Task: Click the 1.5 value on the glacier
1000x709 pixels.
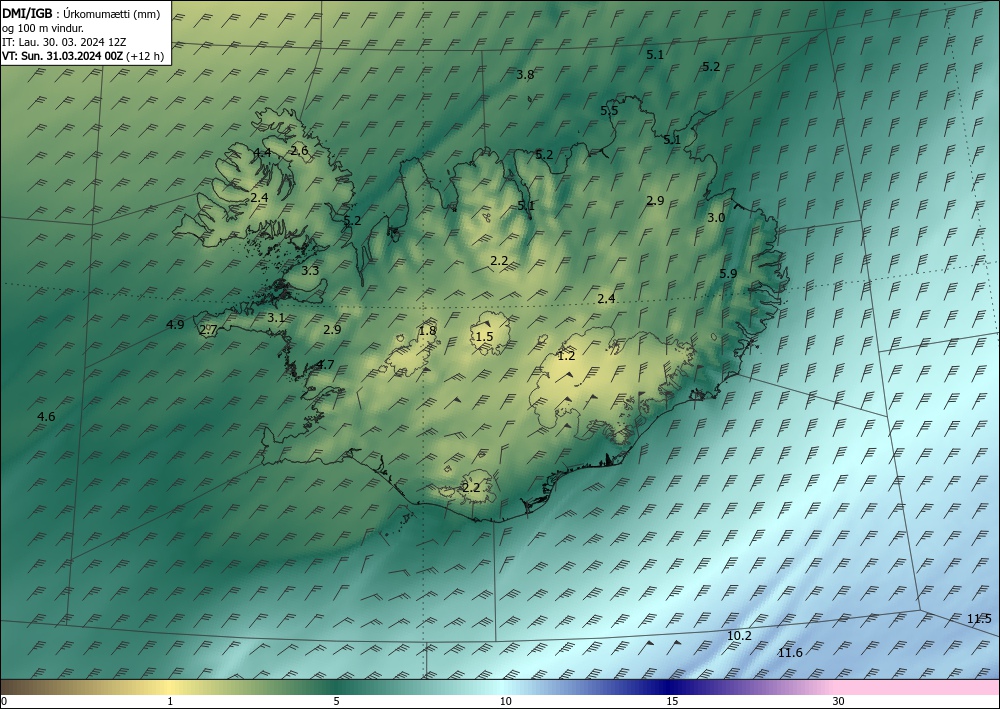Action: tap(484, 336)
